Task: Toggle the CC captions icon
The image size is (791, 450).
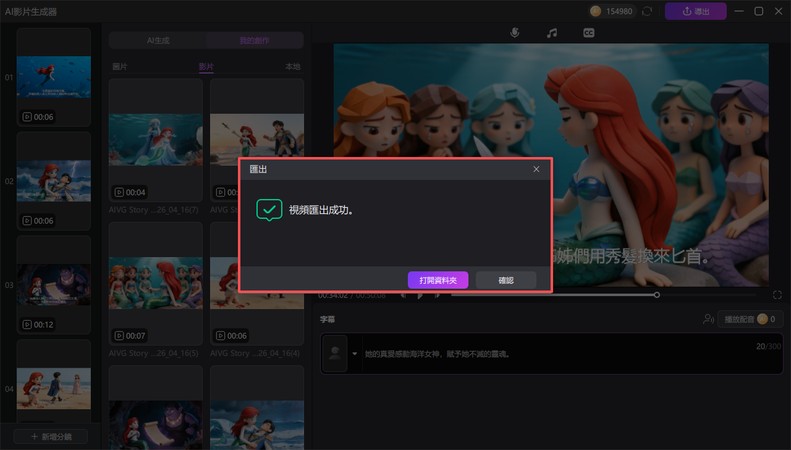Action: pyautogui.click(x=589, y=33)
